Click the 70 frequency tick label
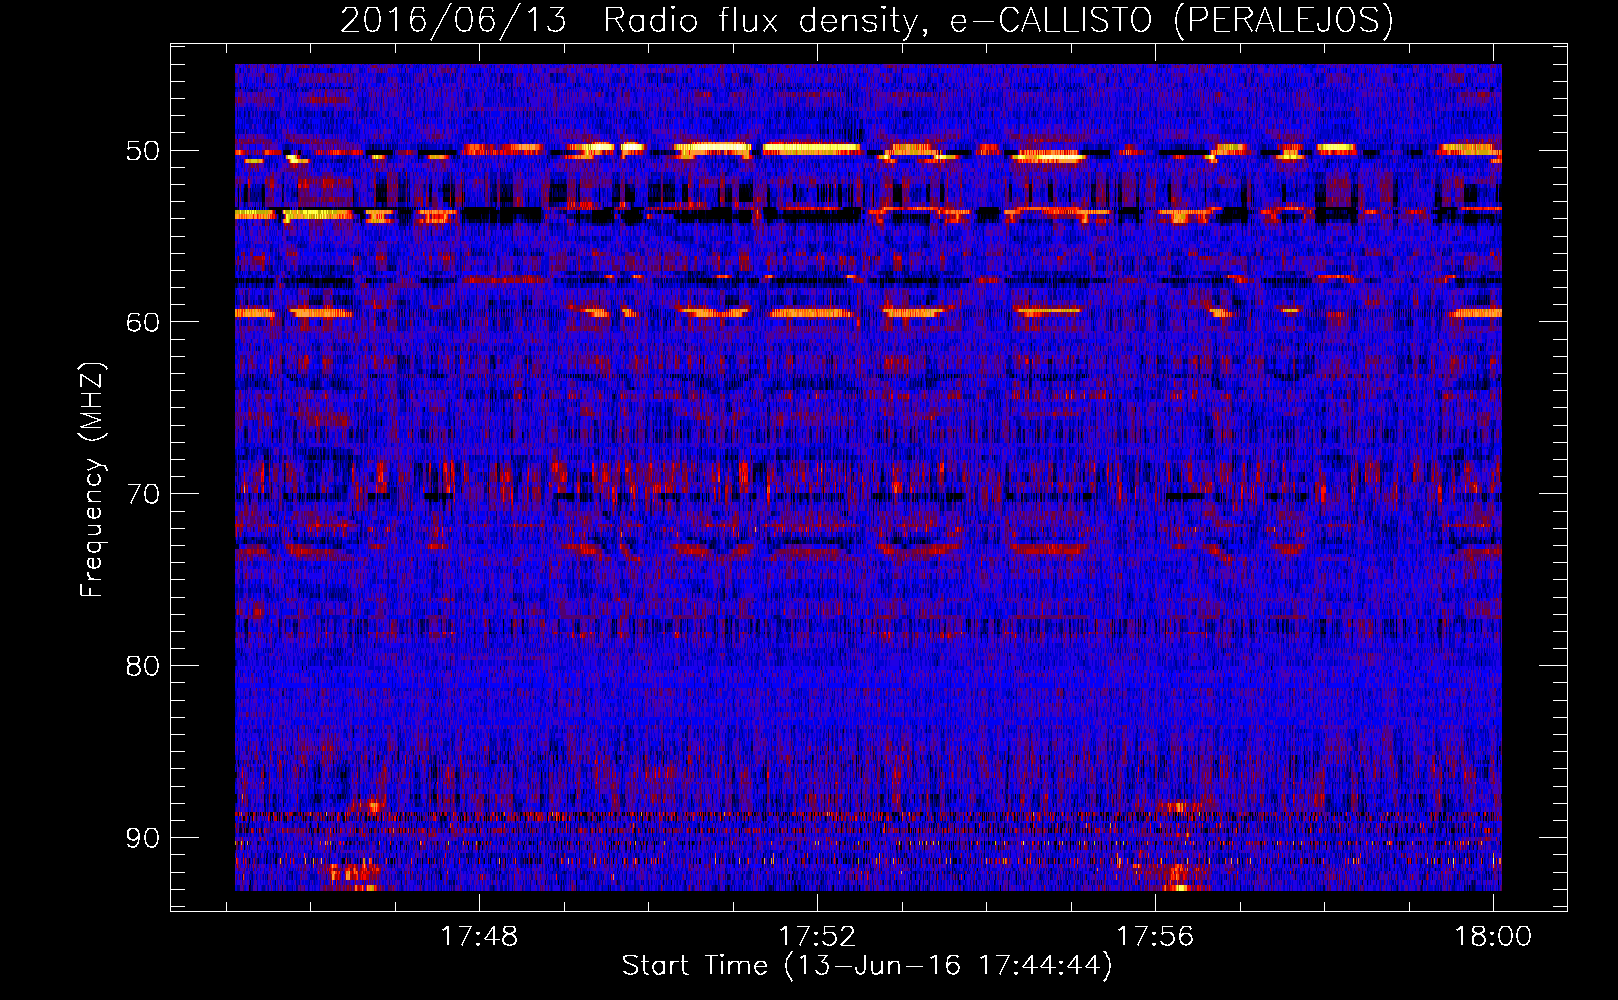1618x1000 pixels. [x=143, y=494]
